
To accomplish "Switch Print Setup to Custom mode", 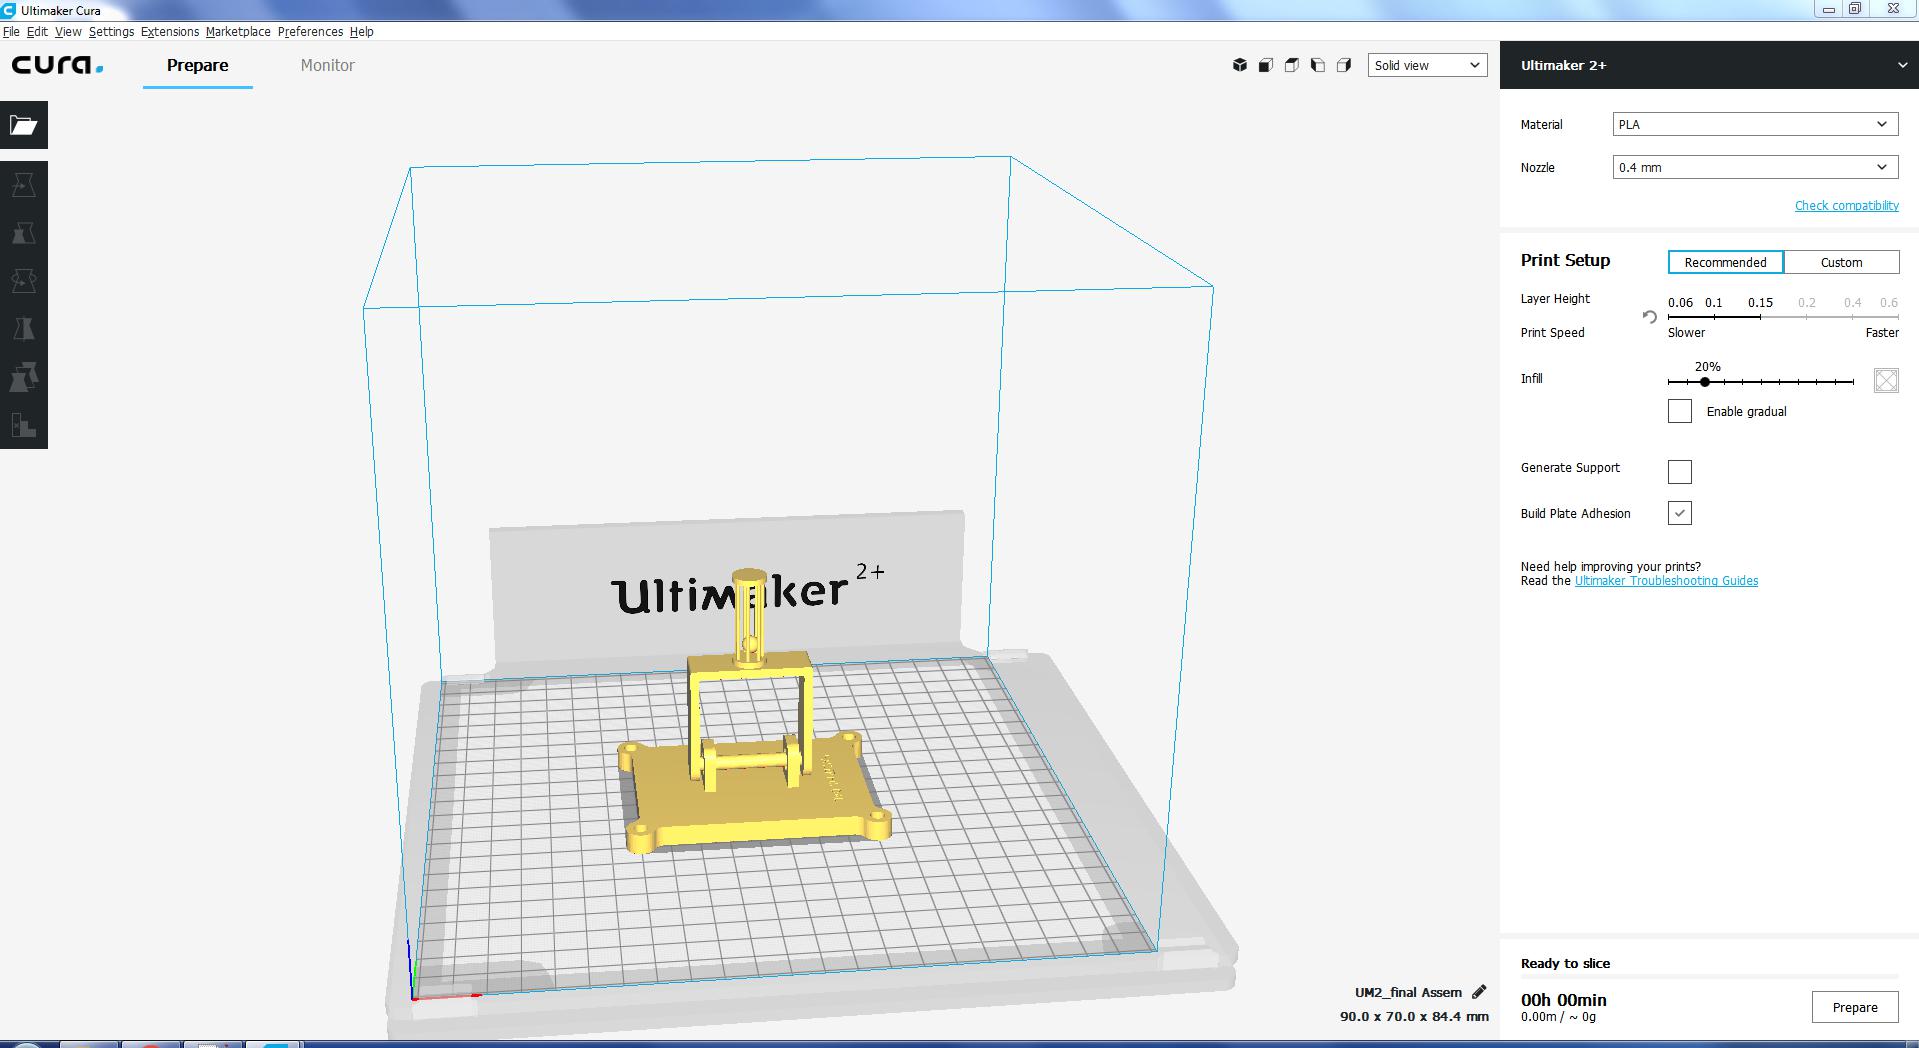I will tap(1841, 262).
